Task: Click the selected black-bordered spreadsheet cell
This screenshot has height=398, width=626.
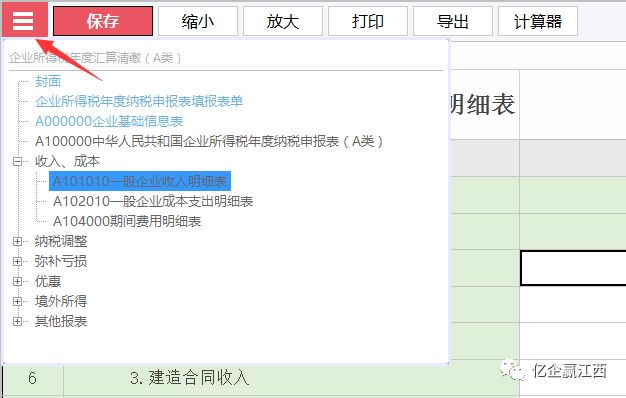Action: [x=573, y=268]
